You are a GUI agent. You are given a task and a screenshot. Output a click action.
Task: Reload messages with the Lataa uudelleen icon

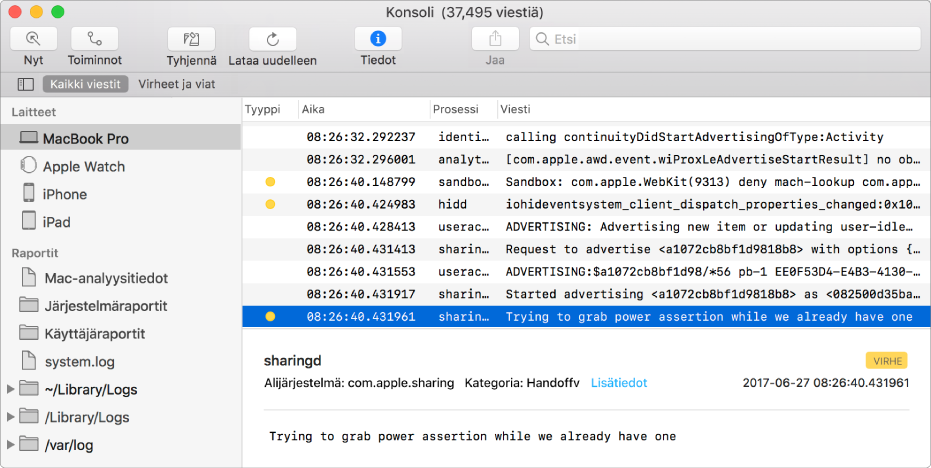point(273,39)
